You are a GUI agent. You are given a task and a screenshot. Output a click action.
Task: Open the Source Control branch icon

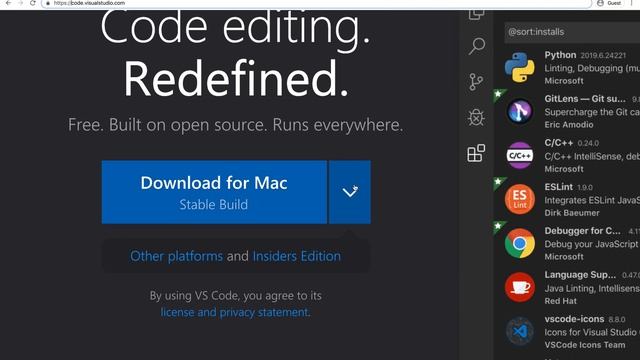point(476,82)
